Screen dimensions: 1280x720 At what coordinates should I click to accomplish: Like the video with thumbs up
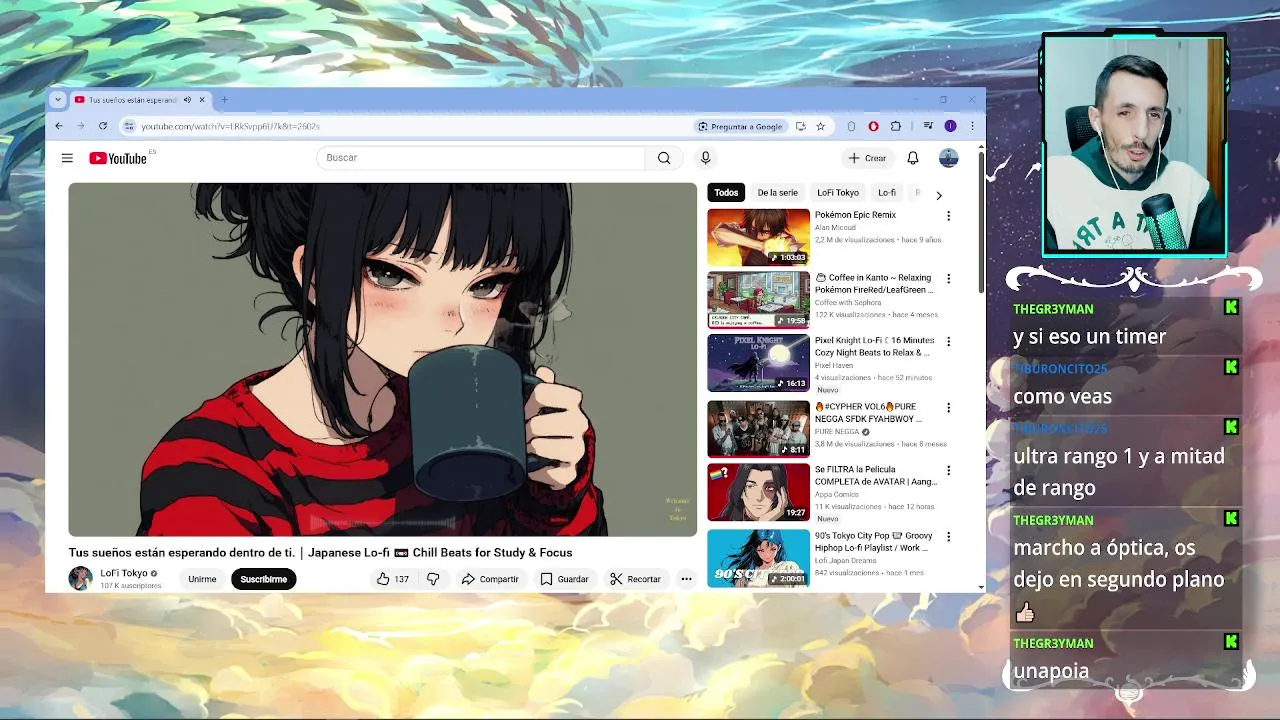[x=392, y=579]
